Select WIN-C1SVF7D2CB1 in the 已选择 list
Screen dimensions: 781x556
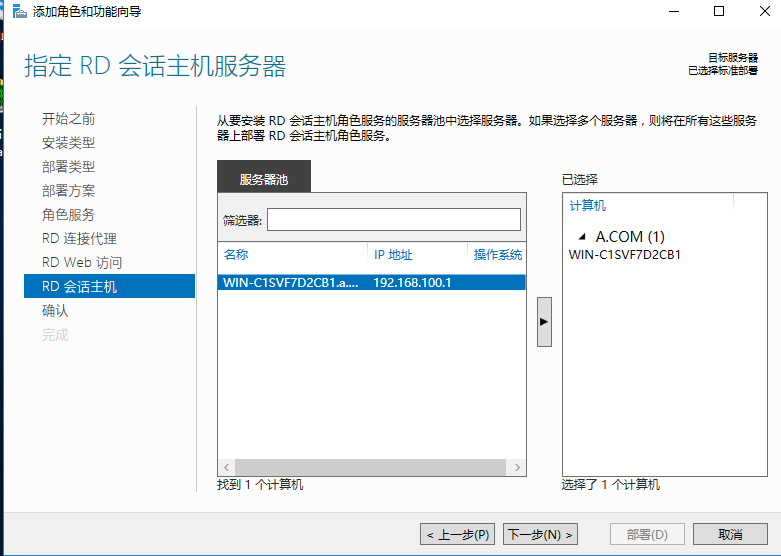(625, 255)
